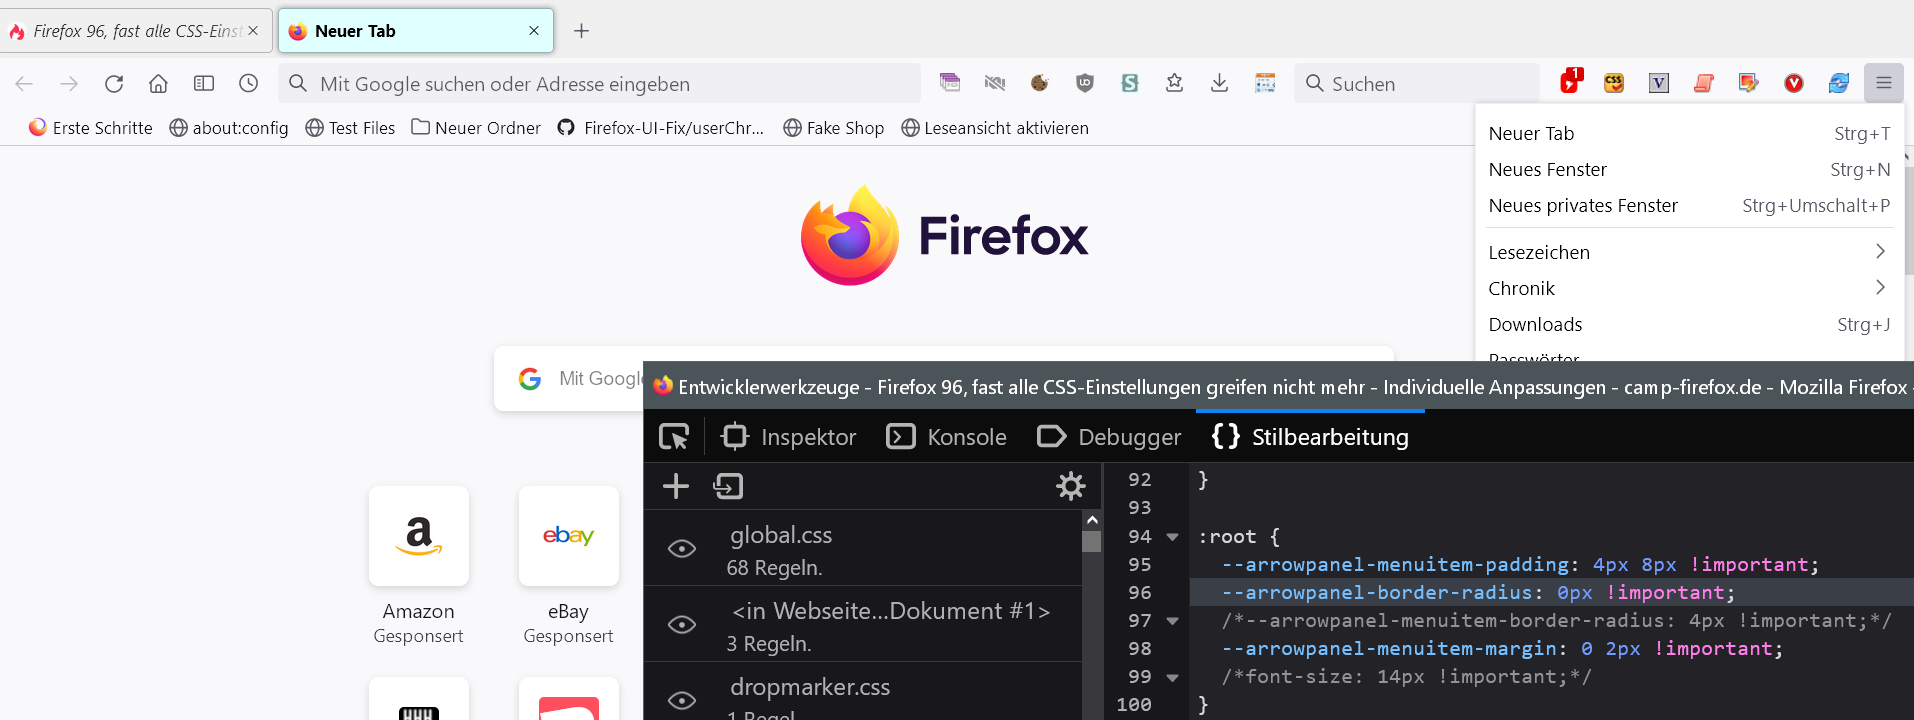The image size is (1914, 720).
Task: Open the history clock icon in toolbar
Action: 249,84
